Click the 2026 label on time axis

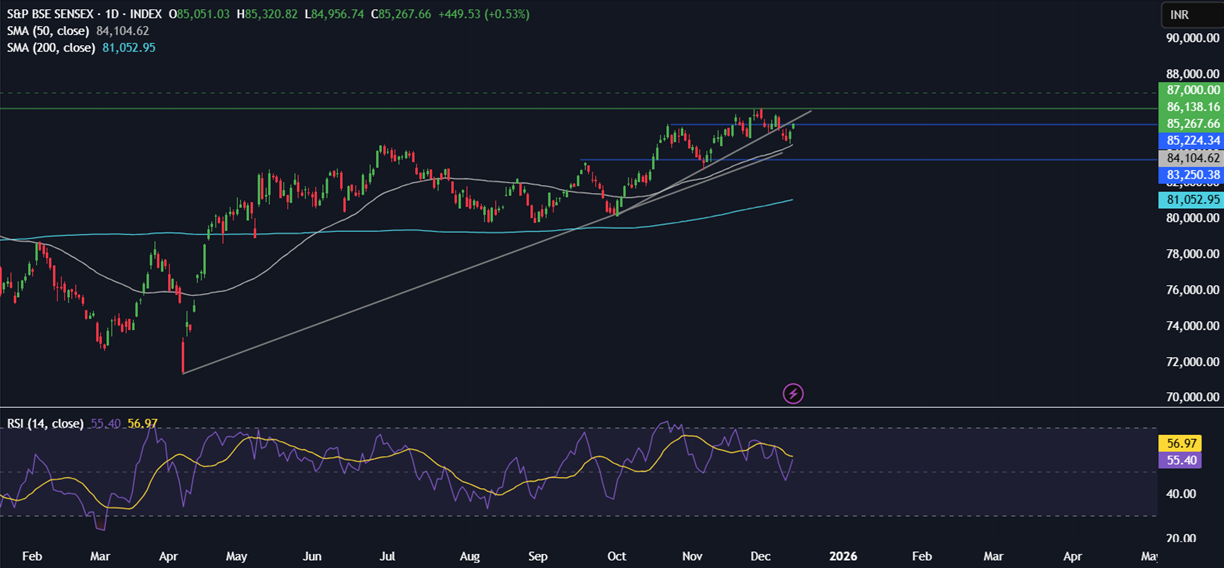(843, 555)
